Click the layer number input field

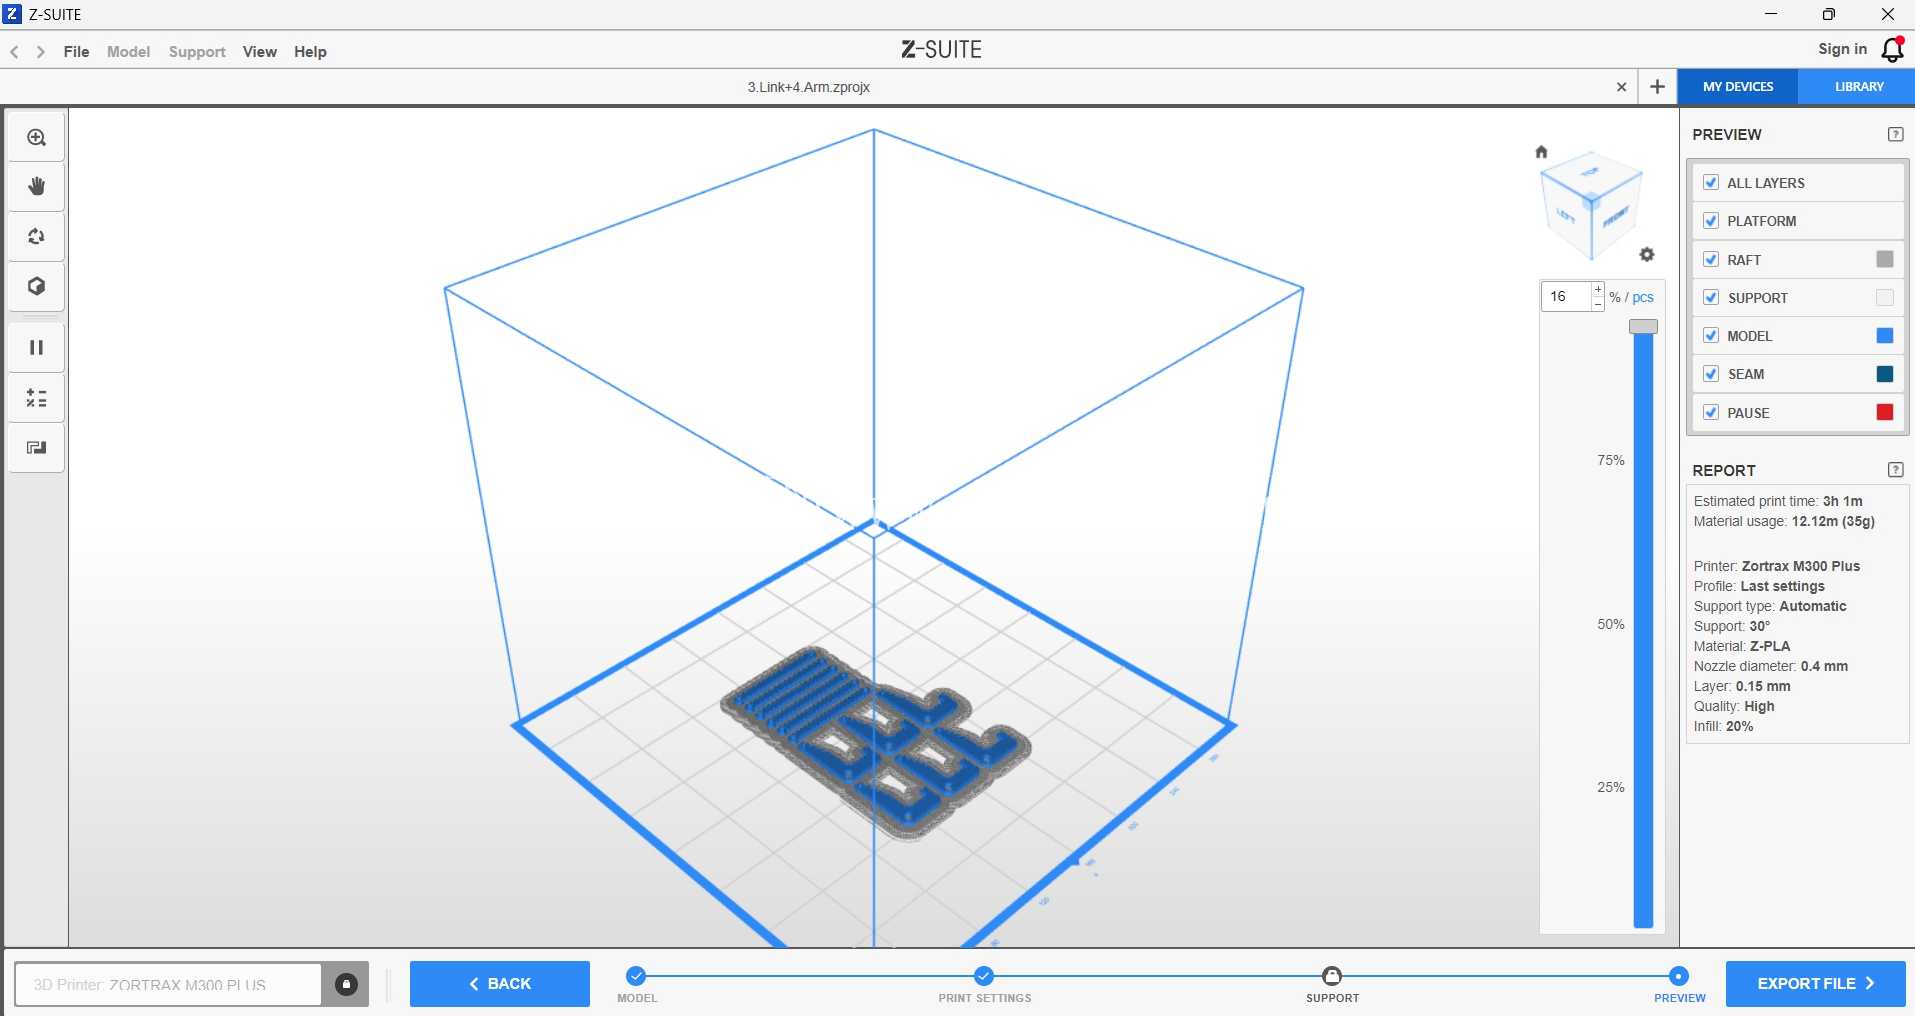(x=1566, y=296)
